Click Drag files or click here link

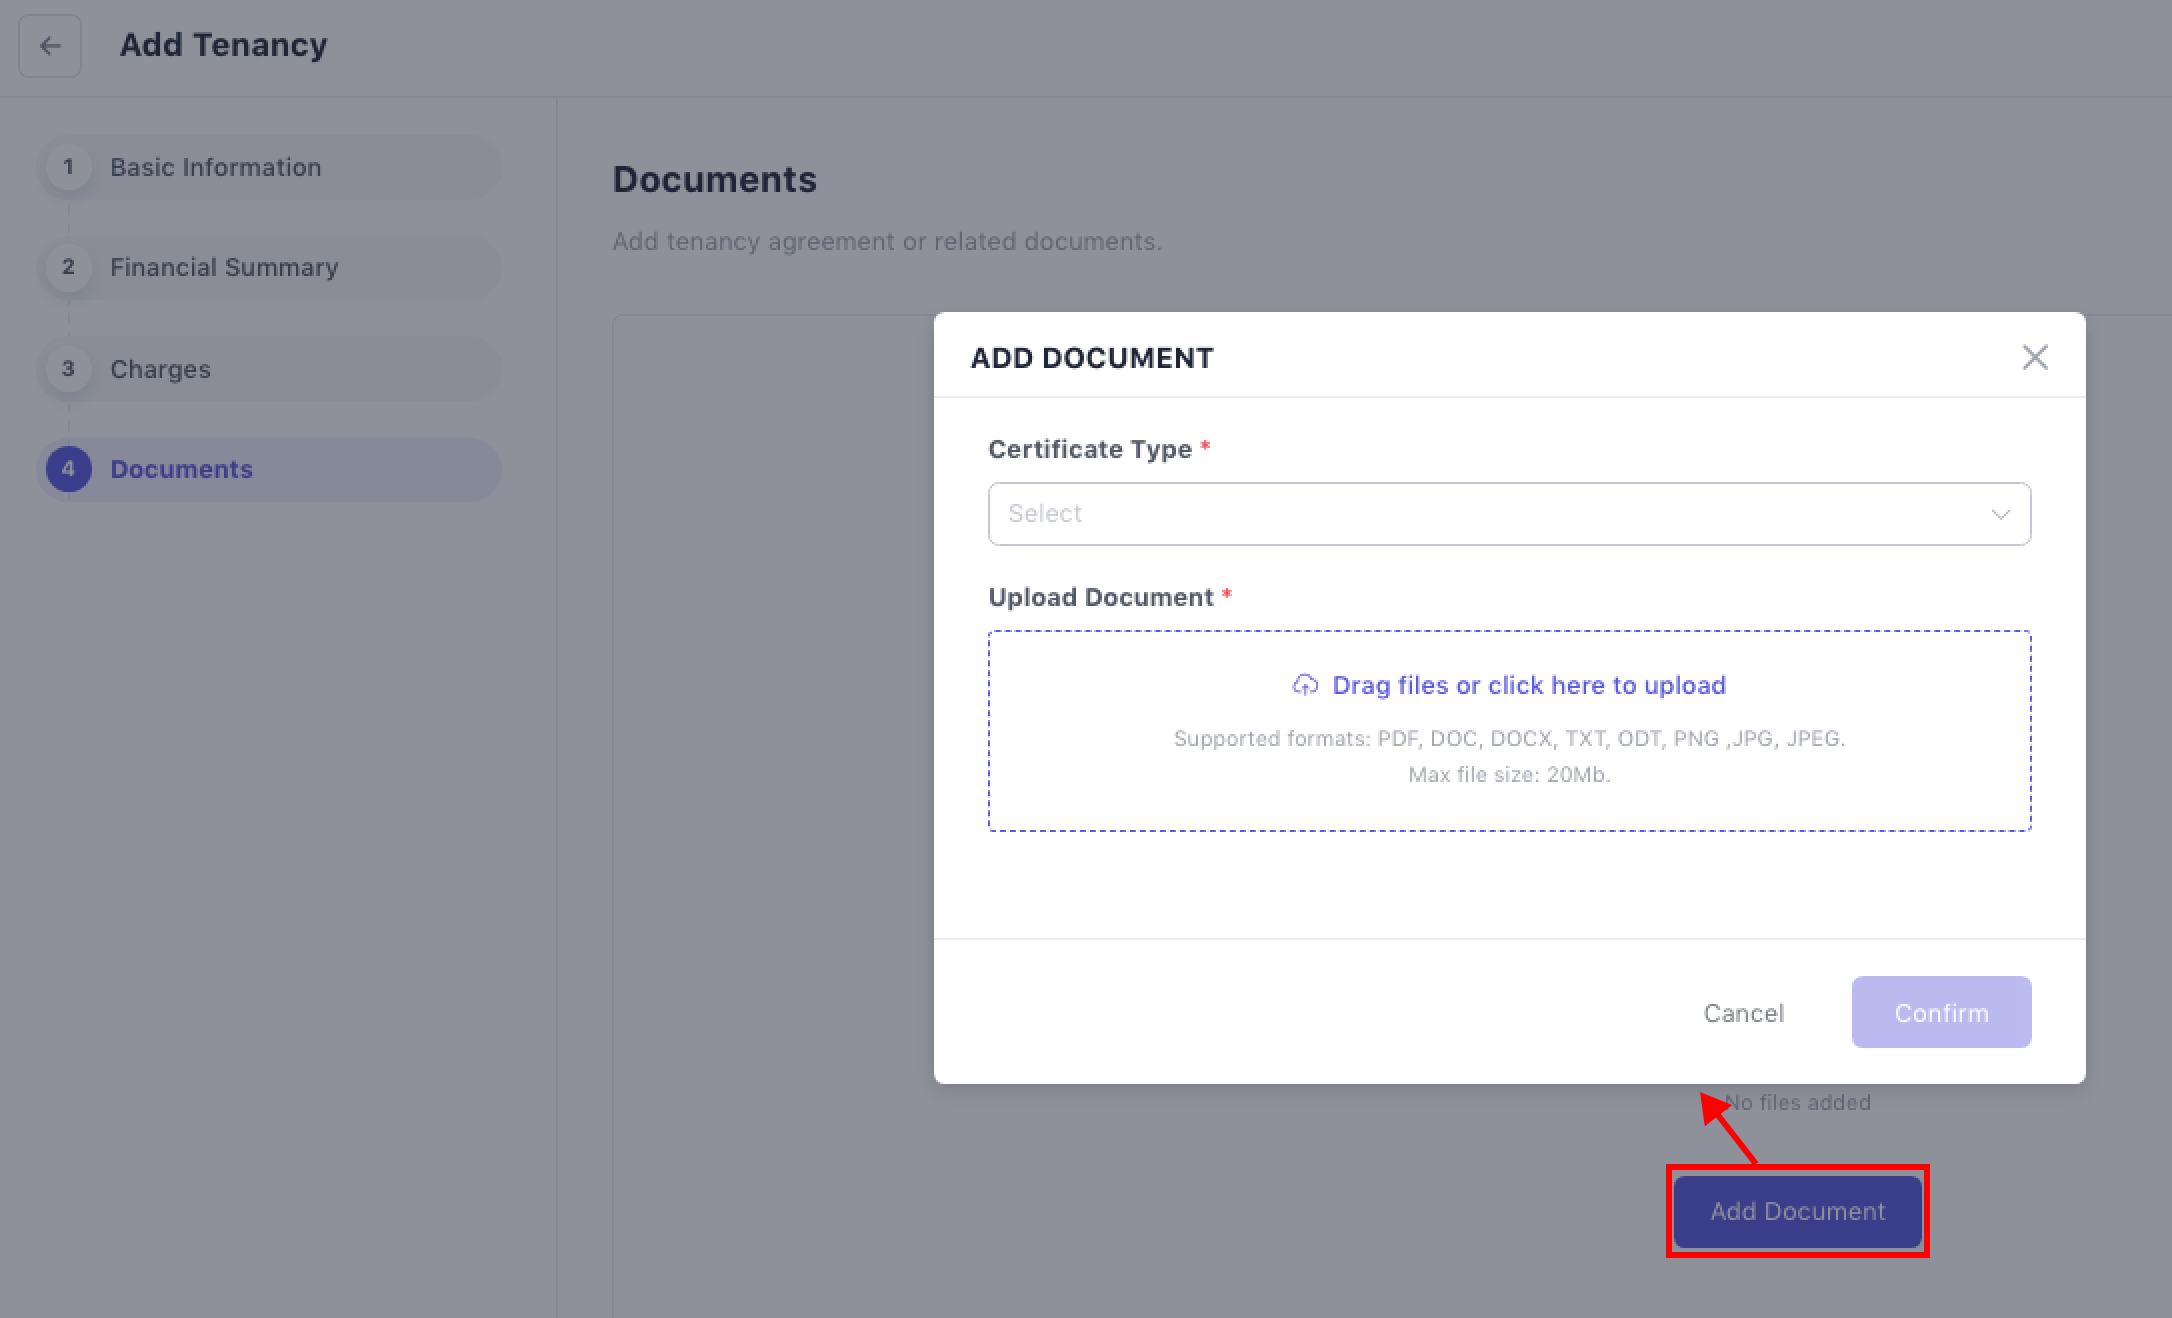[1528, 685]
